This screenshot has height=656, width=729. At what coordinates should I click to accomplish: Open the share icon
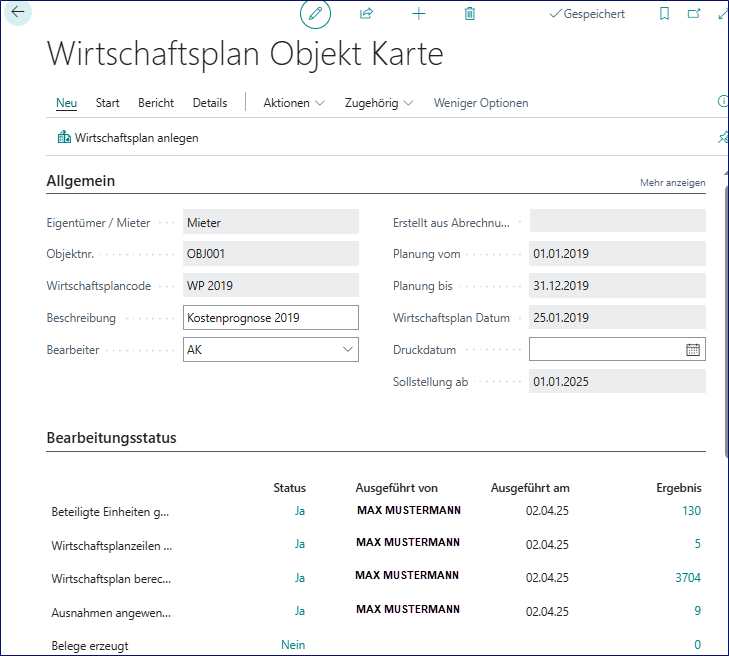point(366,13)
